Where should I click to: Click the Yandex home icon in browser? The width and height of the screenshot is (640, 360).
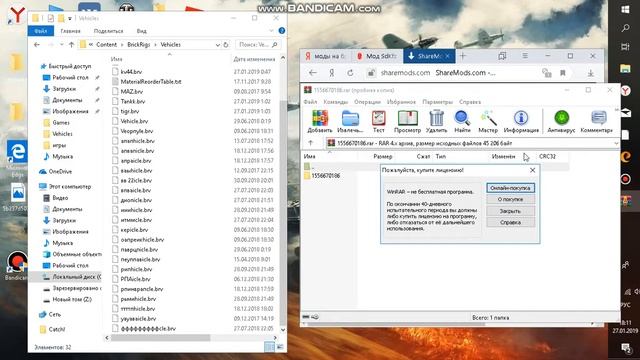(331, 73)
